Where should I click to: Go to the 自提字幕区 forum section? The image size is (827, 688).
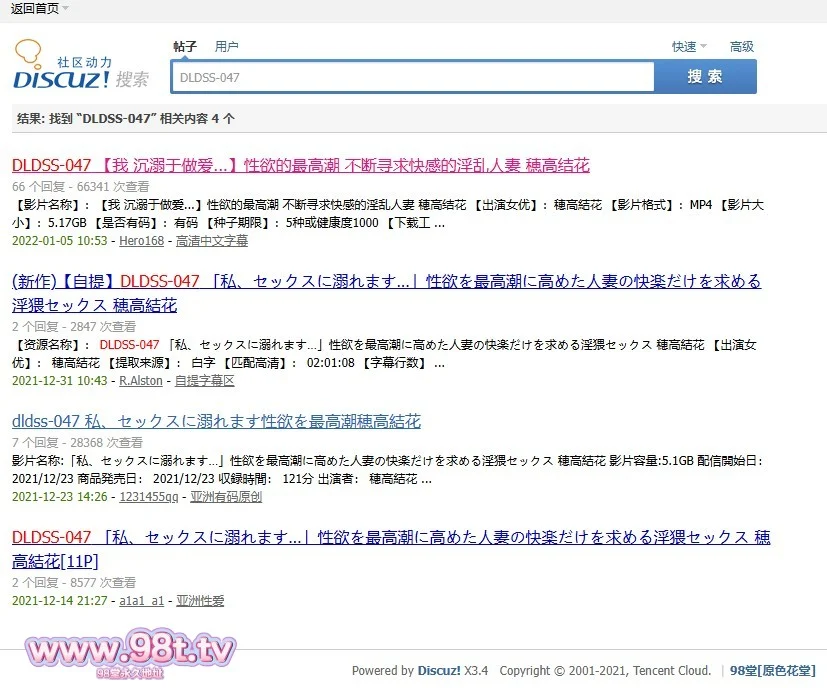tap(204, 381)
